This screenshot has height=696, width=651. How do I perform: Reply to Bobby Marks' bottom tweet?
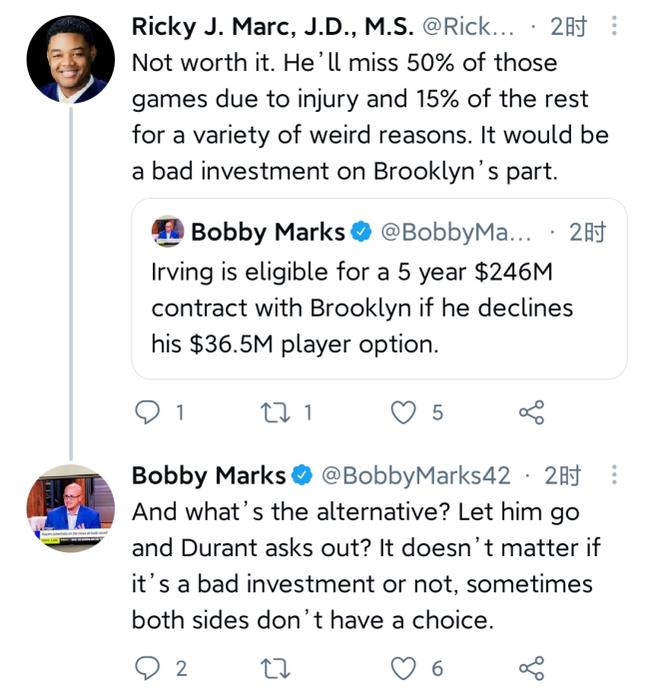click(x=146, y=668)
